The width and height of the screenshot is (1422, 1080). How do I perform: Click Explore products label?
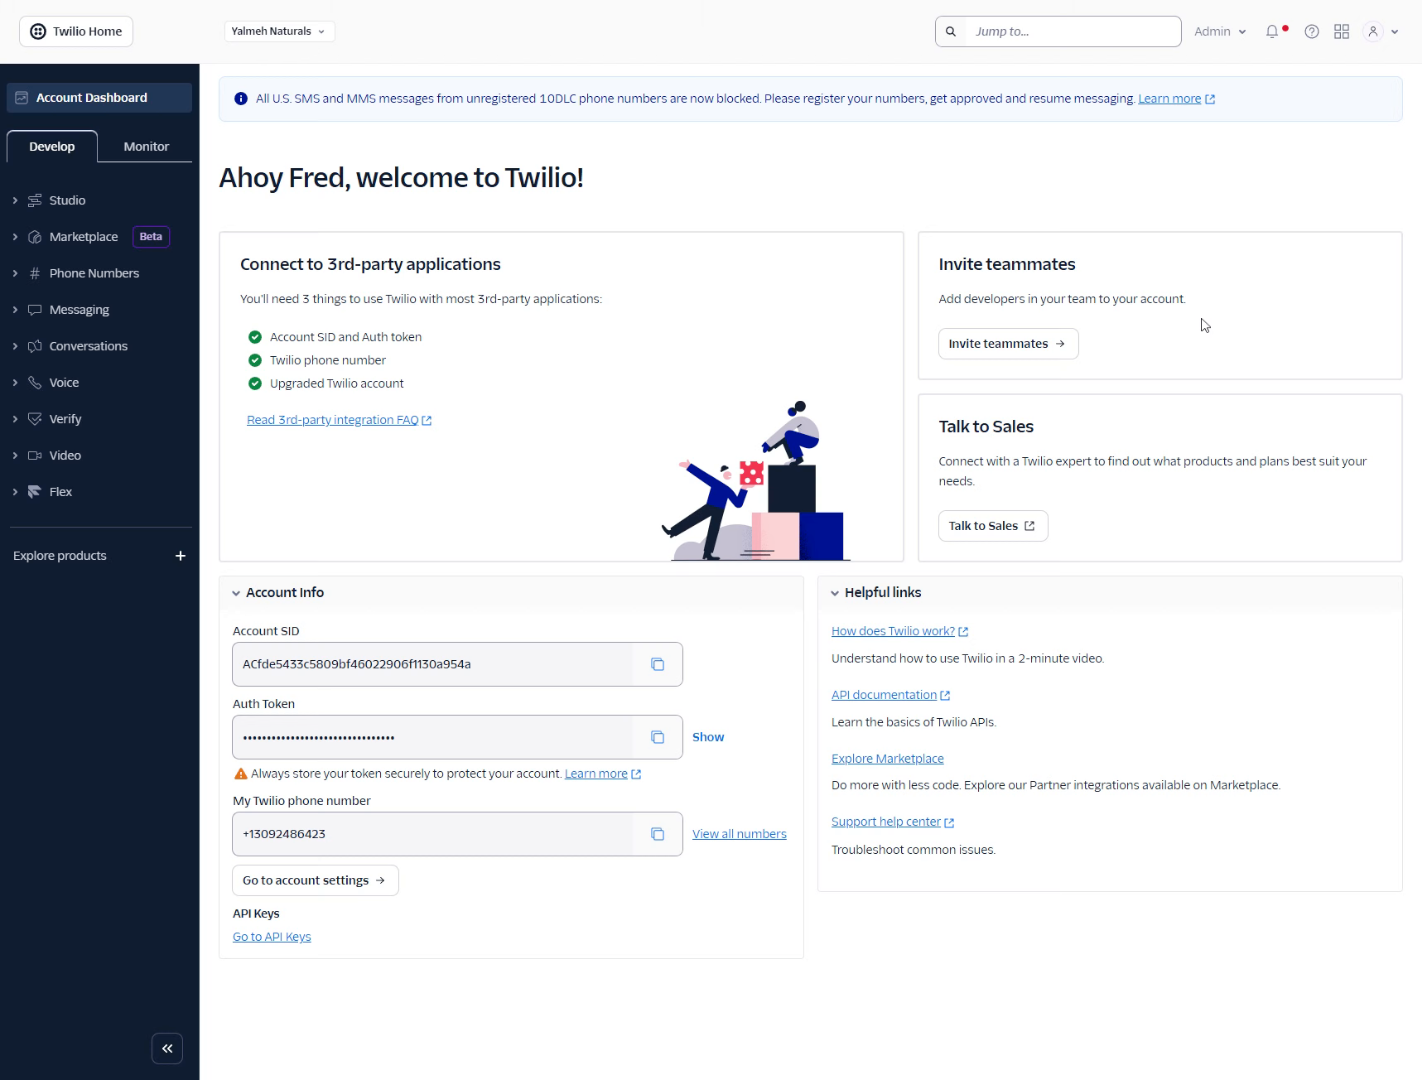59,556
